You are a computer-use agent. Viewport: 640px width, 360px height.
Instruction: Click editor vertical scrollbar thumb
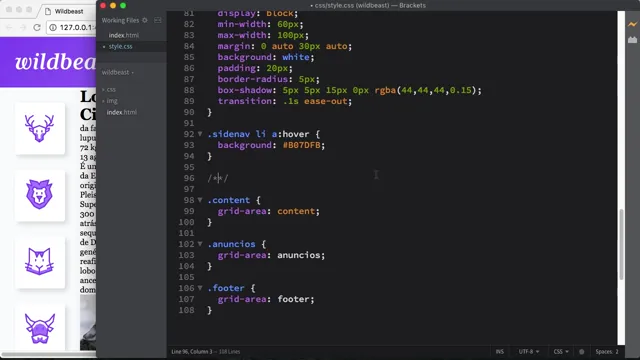tap(621, 244)
